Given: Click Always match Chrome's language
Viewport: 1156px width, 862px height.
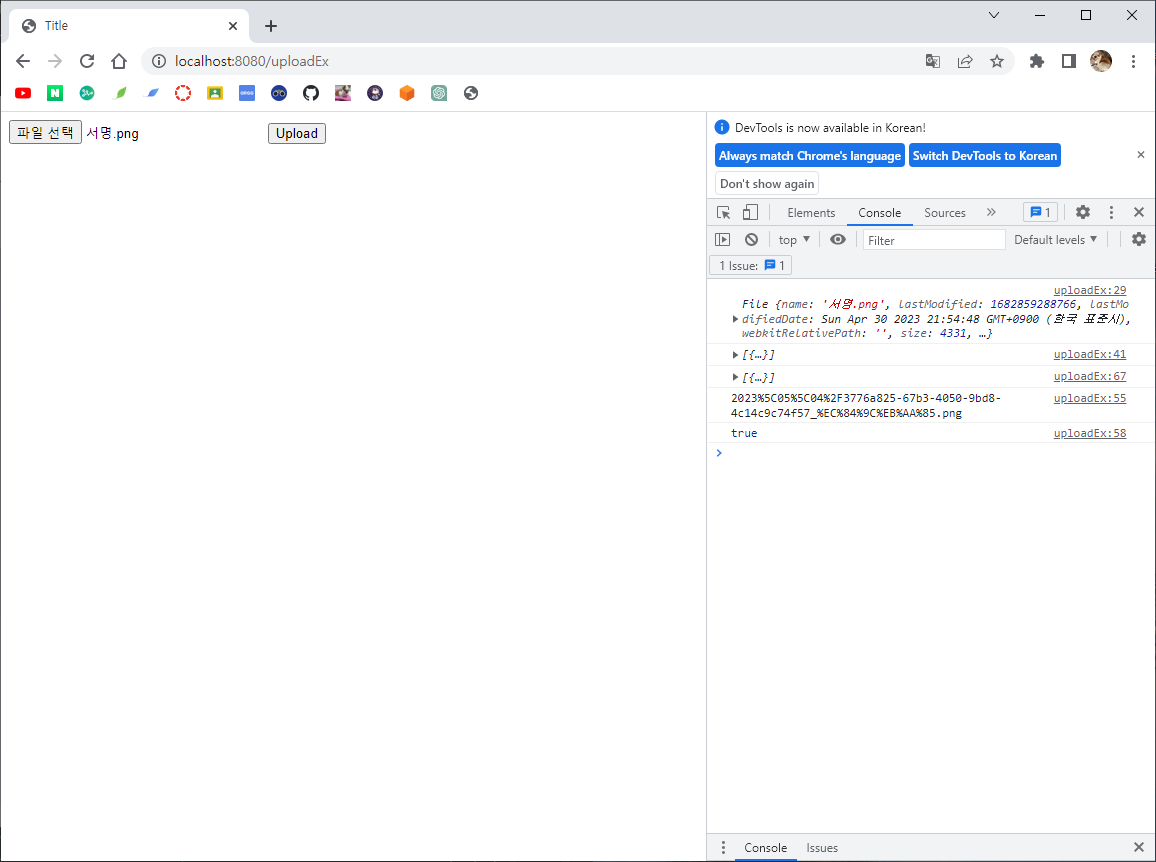Looking at the screenshot, I should tap(809, 156).
